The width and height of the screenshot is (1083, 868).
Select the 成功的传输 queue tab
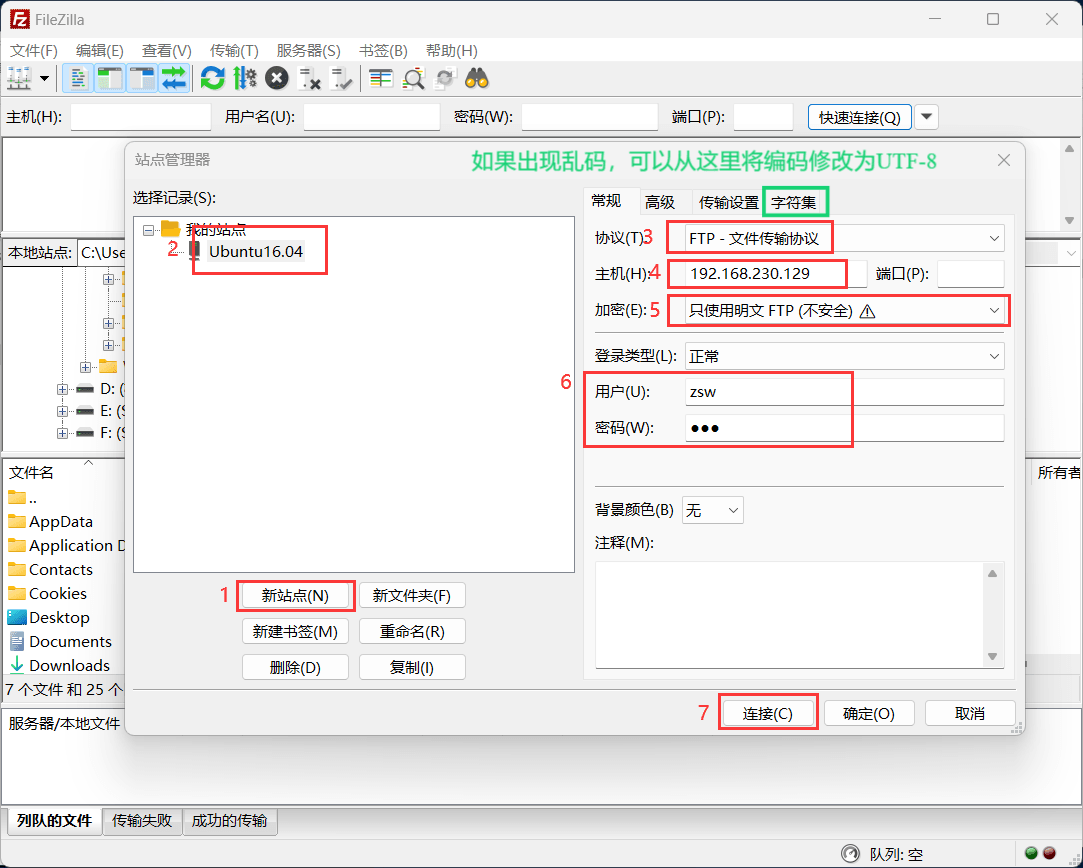pos(230,820)
